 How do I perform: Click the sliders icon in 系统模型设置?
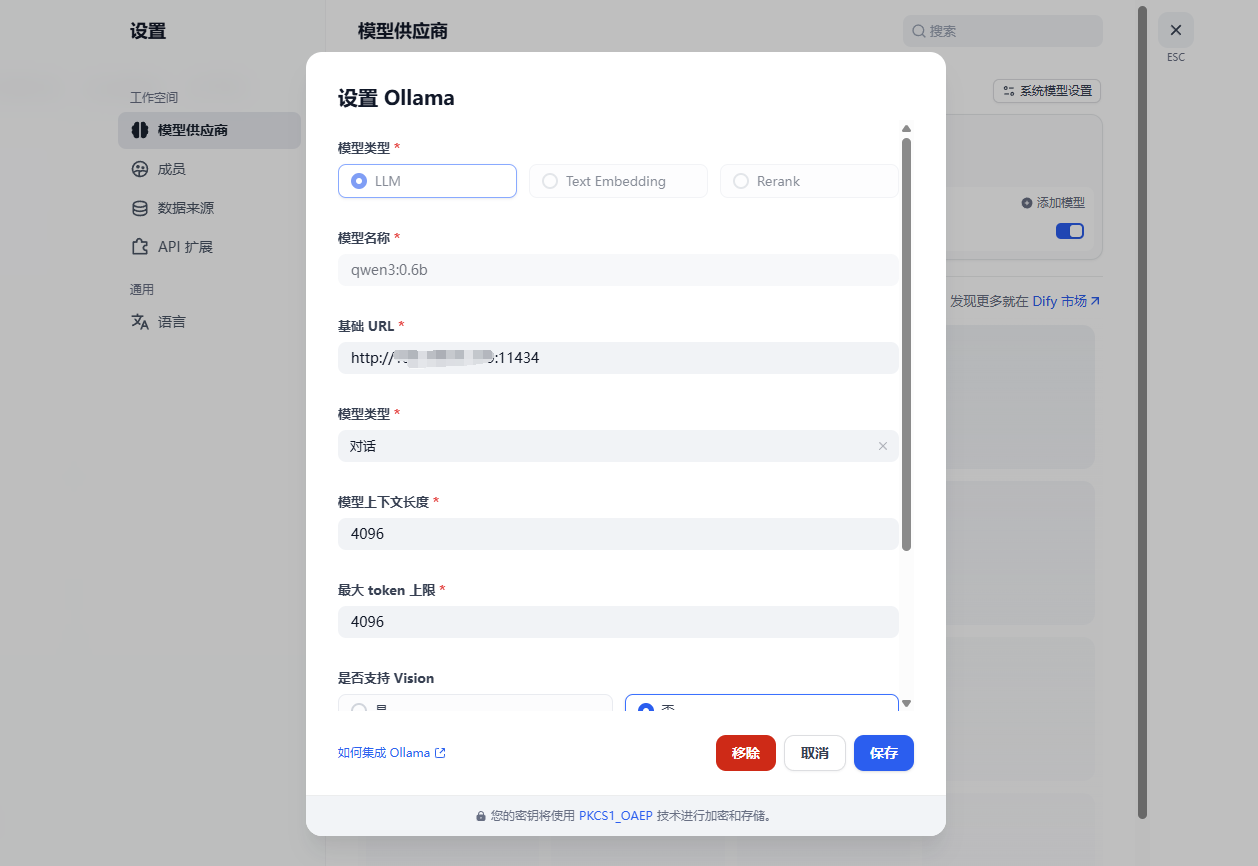click(1008, 91)
